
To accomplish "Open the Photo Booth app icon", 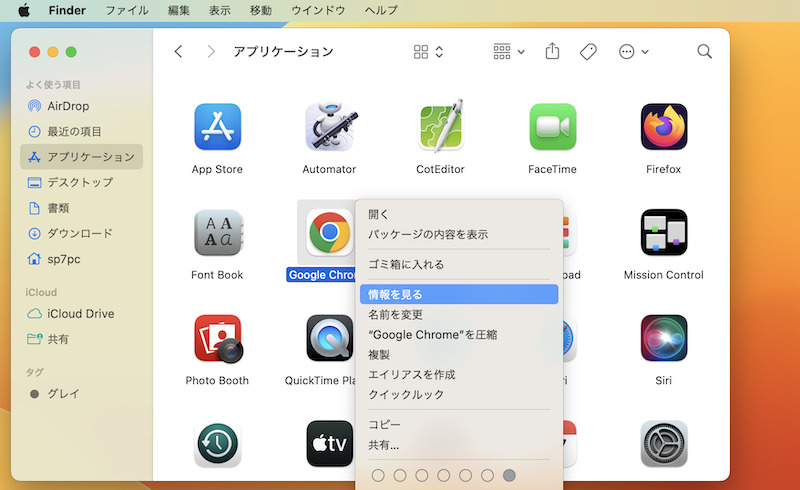I will click(217, 339).
